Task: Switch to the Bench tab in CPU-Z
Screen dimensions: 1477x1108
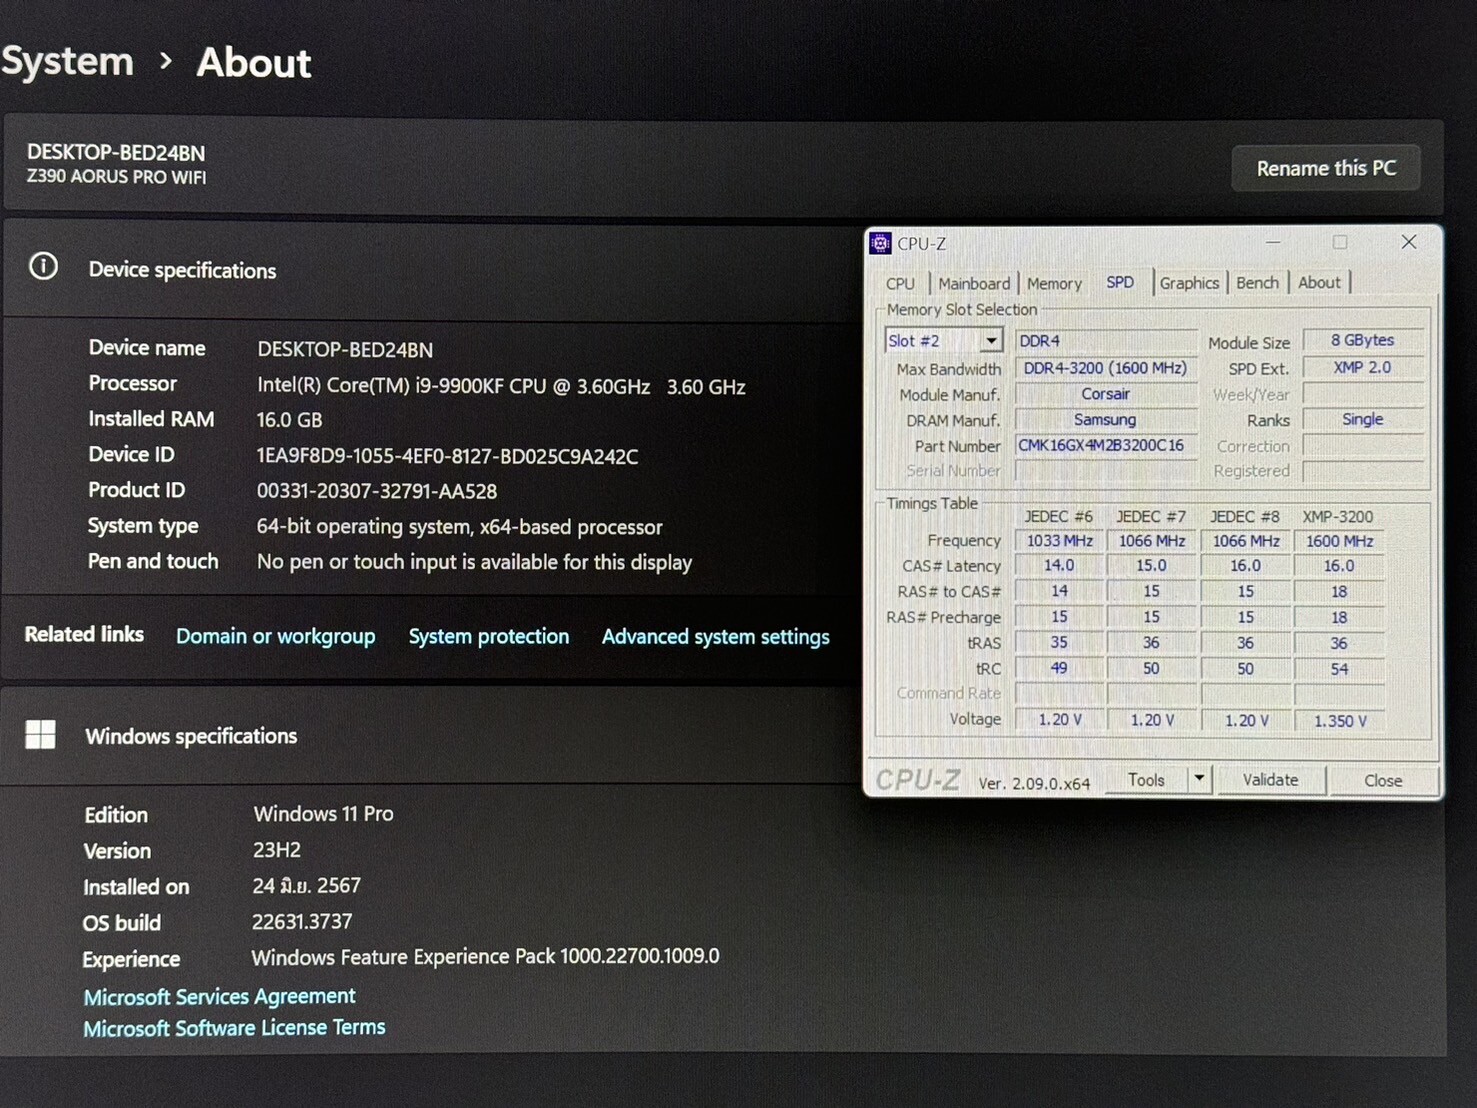Action: (1257, 283)
